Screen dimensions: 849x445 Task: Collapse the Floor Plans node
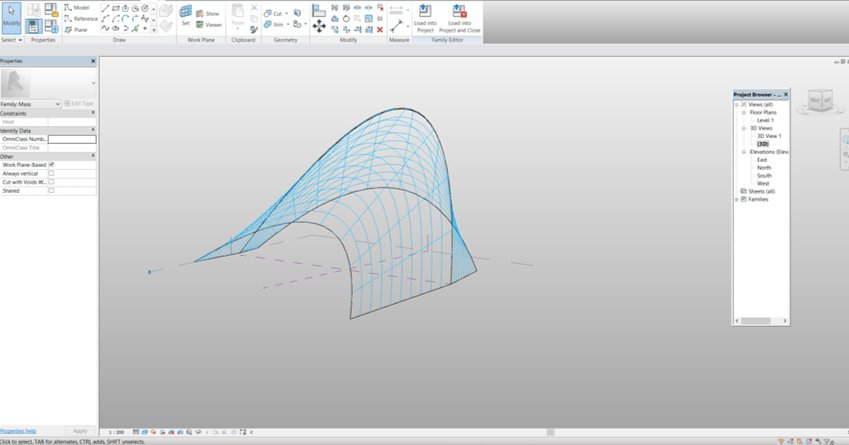744,113
